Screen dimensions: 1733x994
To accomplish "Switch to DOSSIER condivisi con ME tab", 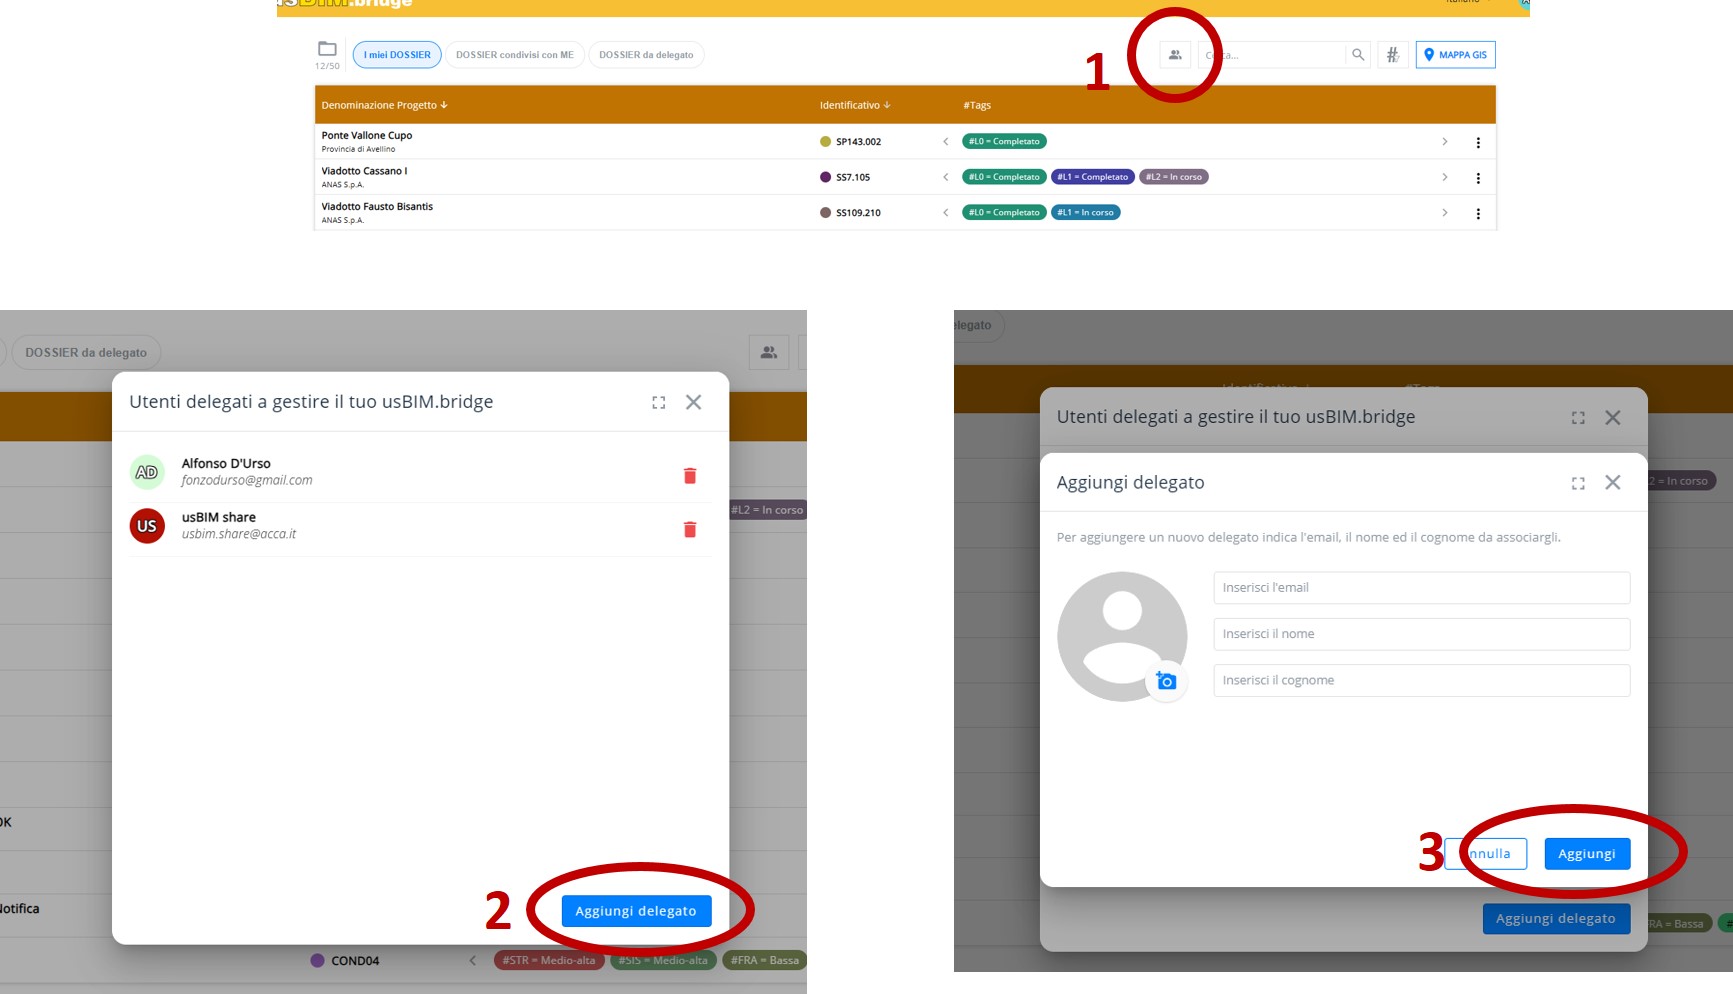I will (515, 55).
